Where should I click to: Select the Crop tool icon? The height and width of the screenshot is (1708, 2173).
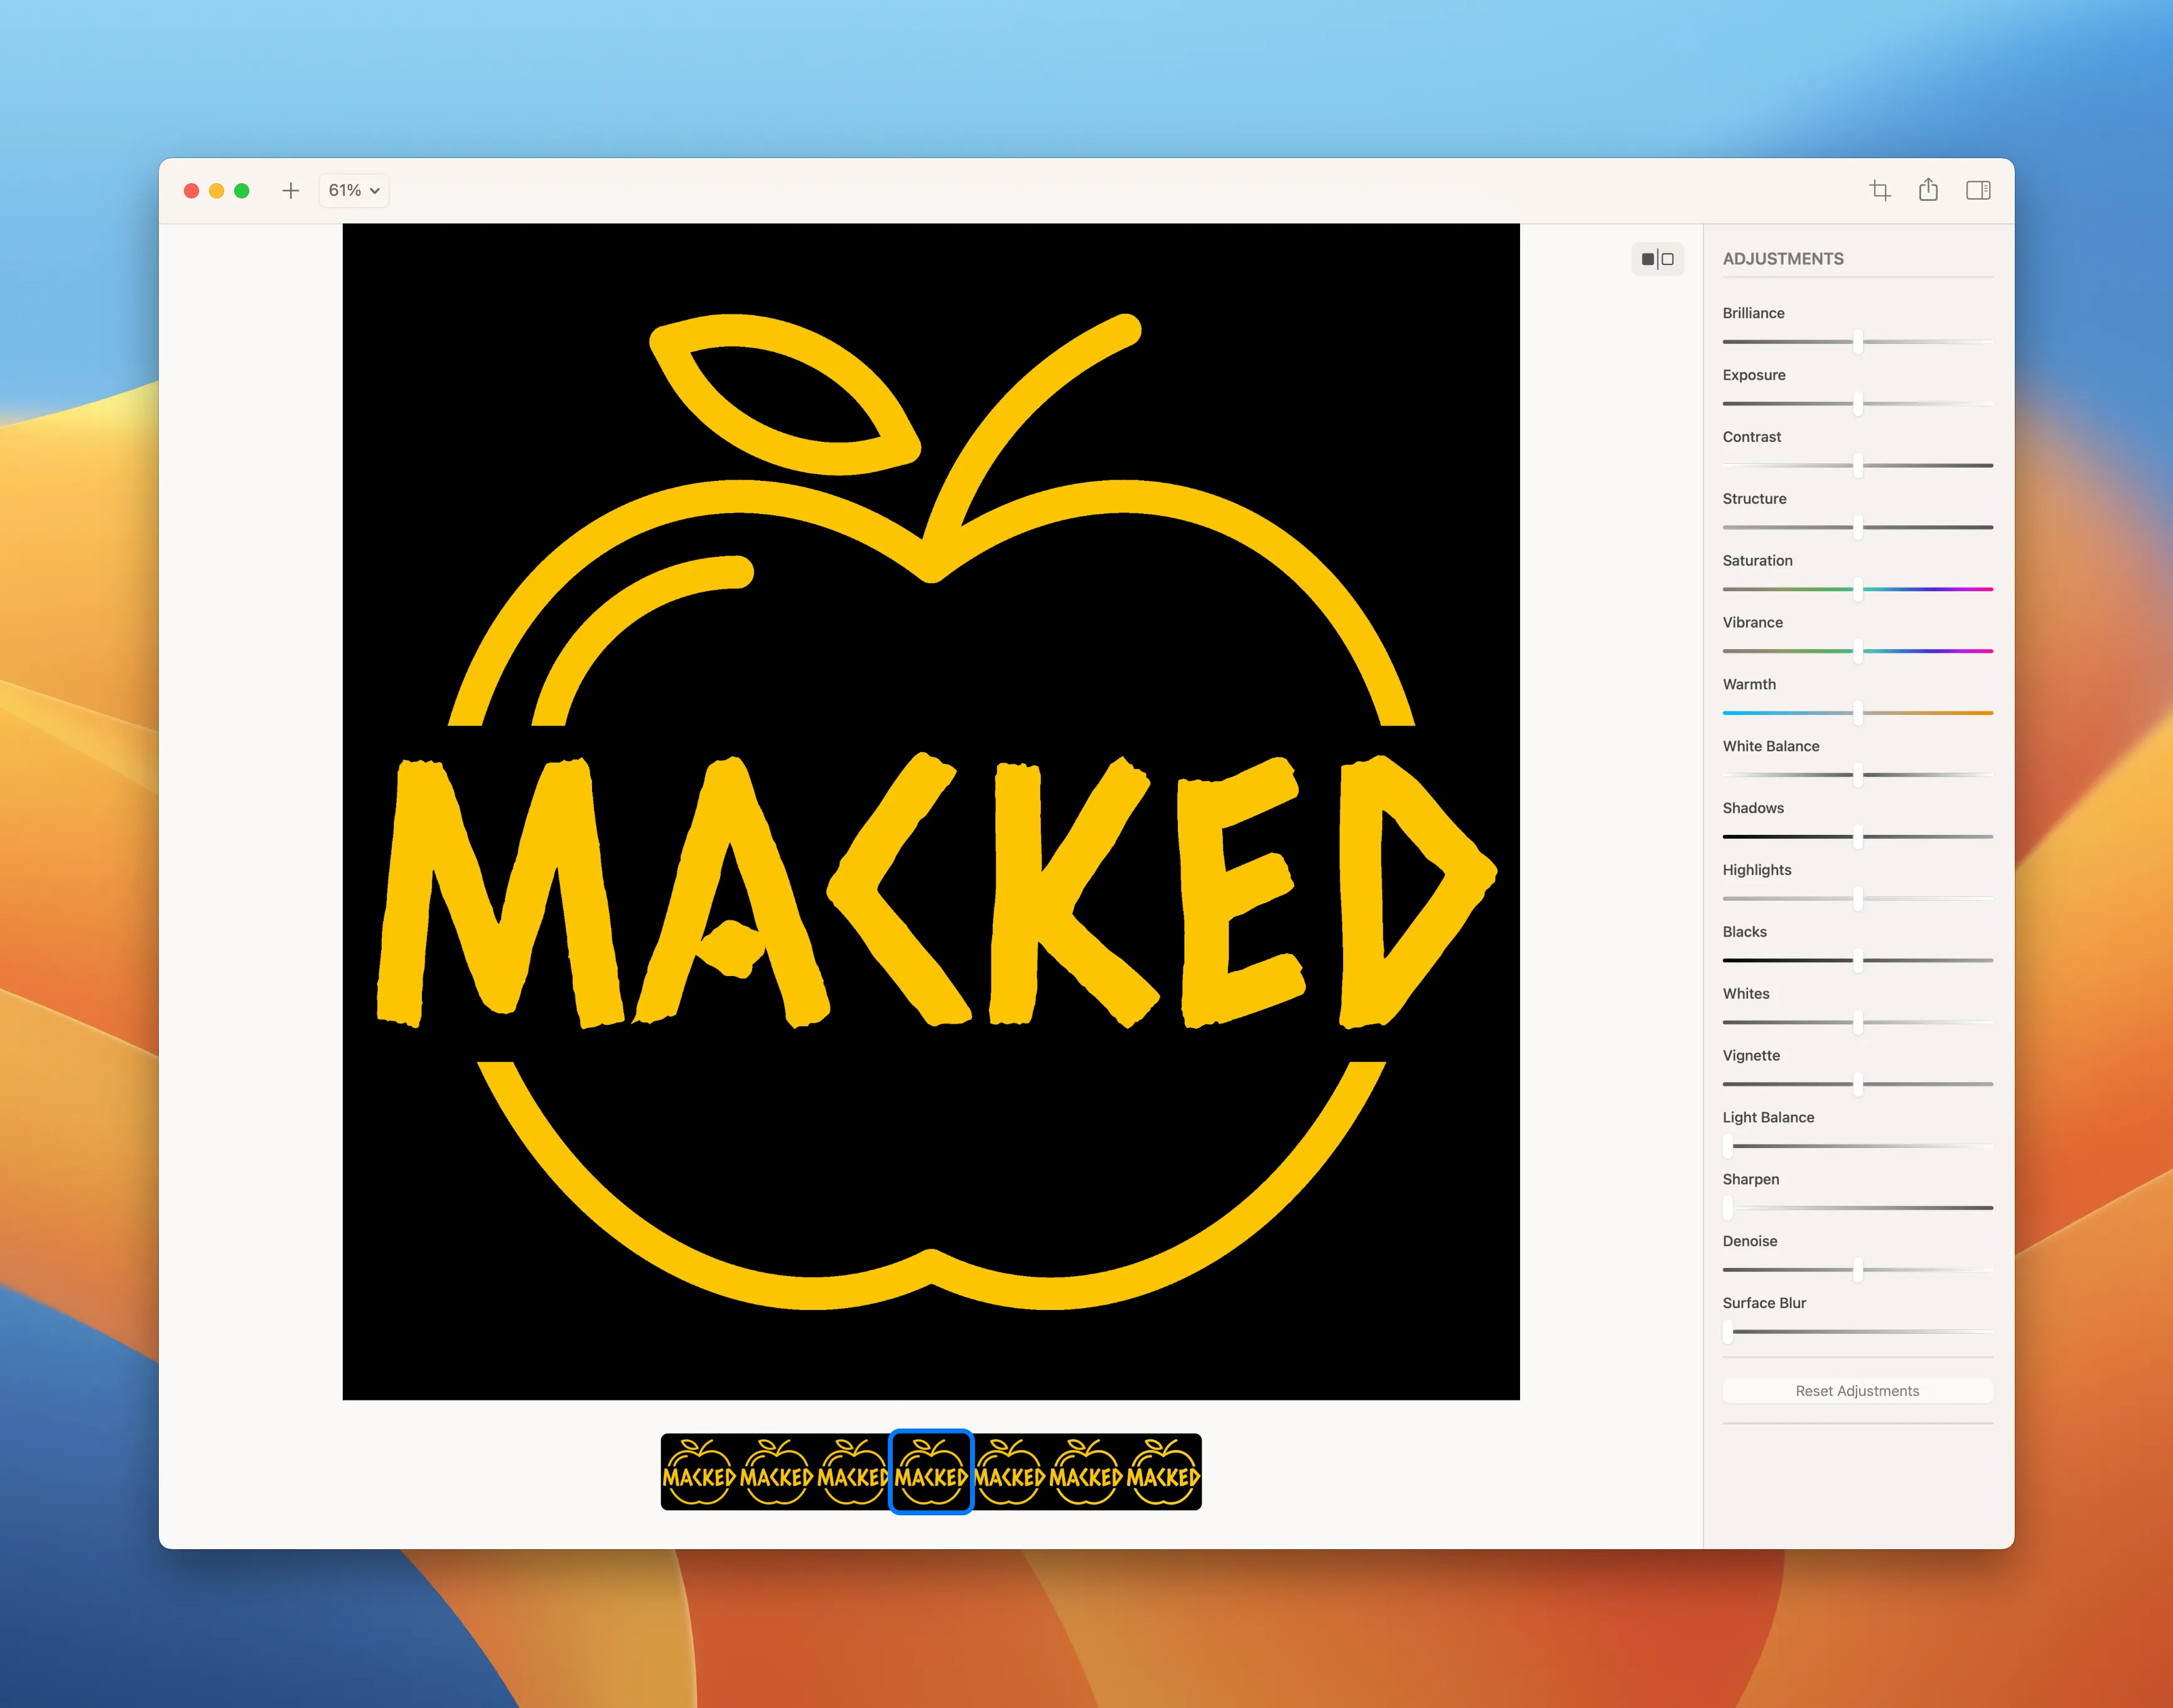point(1880,190)
